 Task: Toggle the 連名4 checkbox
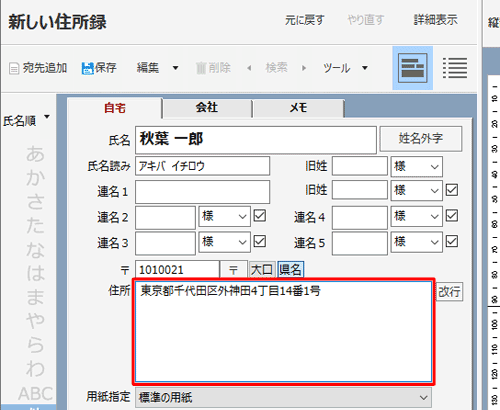point(452,216)
